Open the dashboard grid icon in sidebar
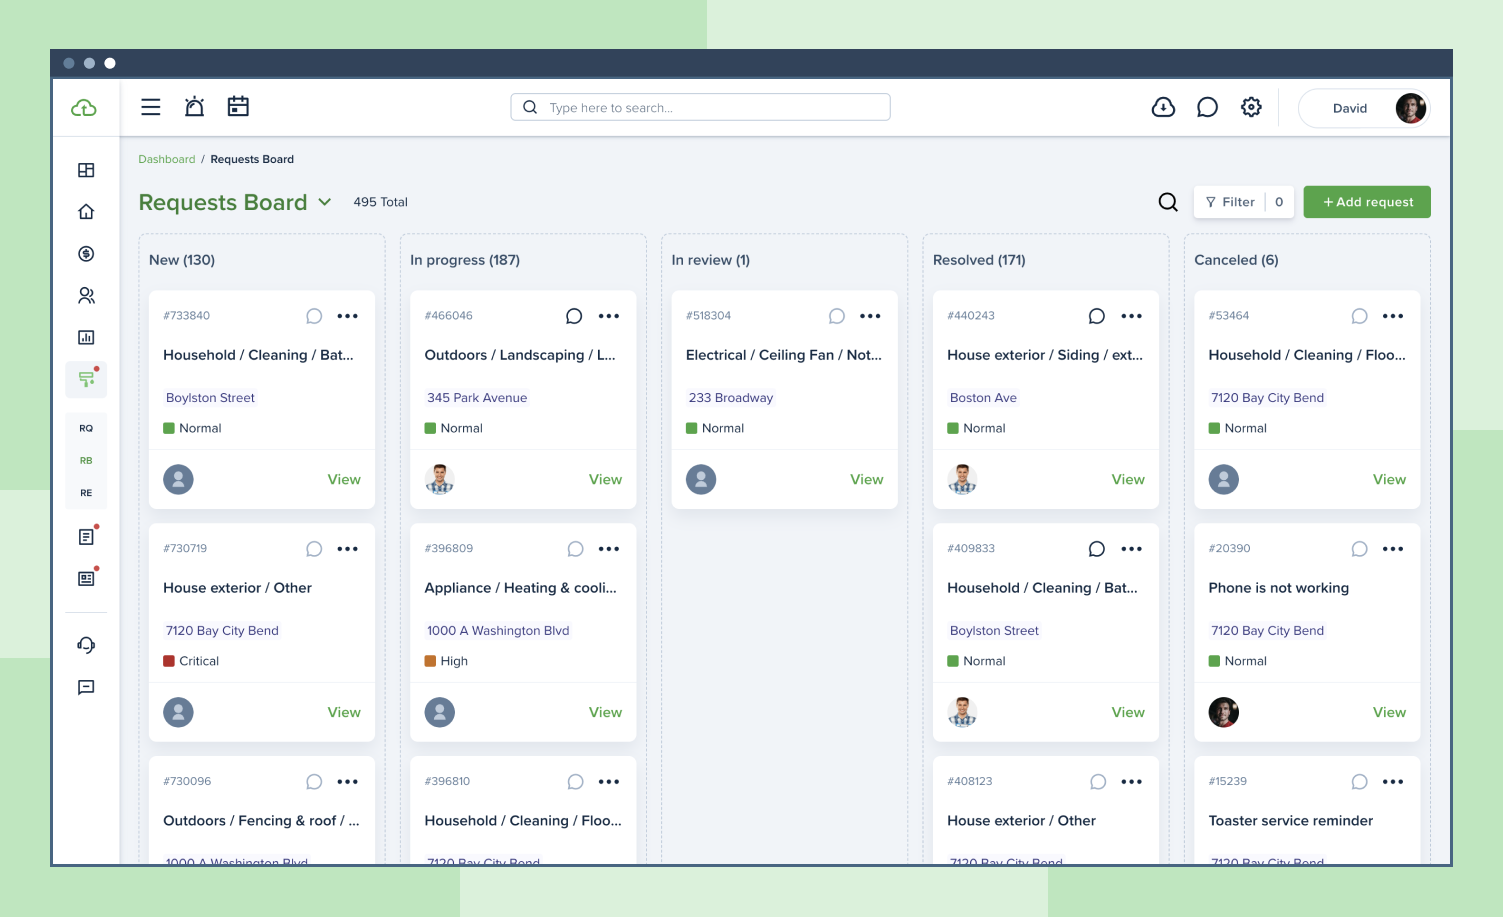 click(86, 170)
